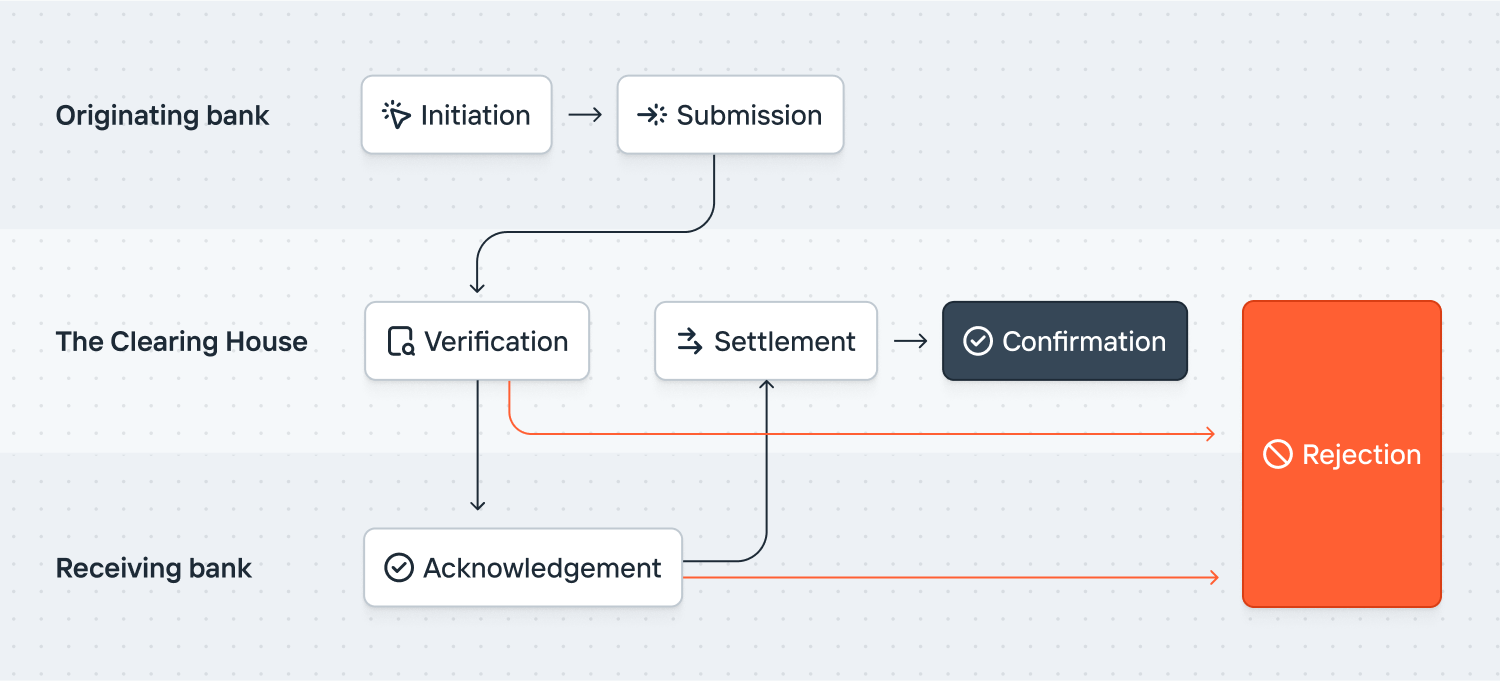The image size is (1500, 681).
Task: Click the Settlement transfer arrows icon
Action: 690,342
